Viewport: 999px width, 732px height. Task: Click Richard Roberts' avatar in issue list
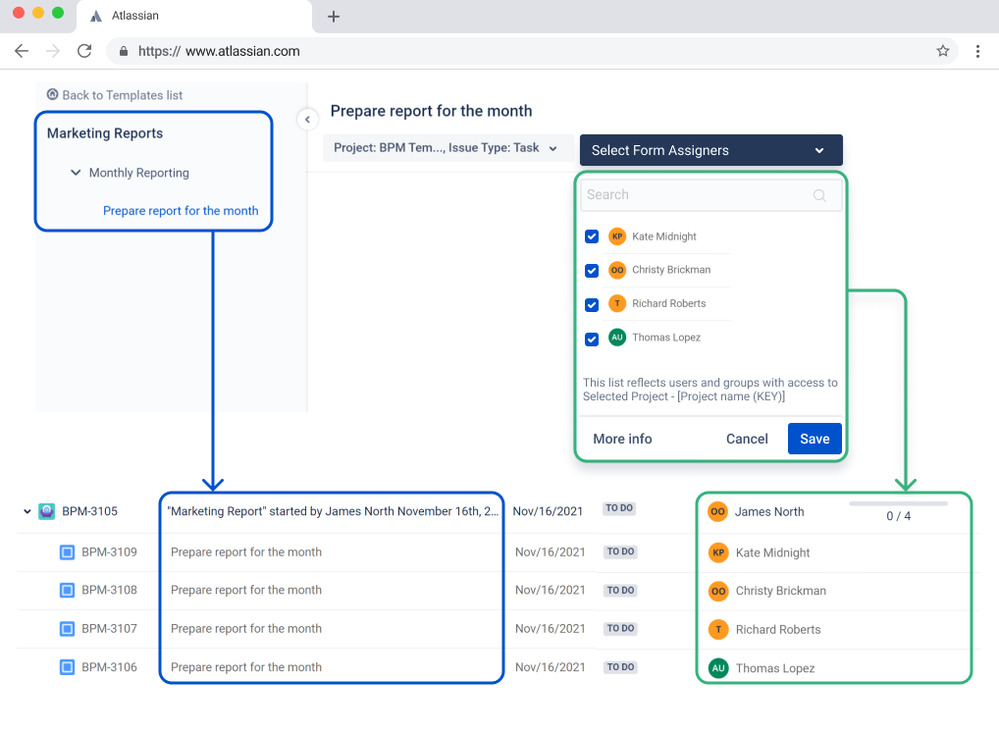[x=718, y=629]
